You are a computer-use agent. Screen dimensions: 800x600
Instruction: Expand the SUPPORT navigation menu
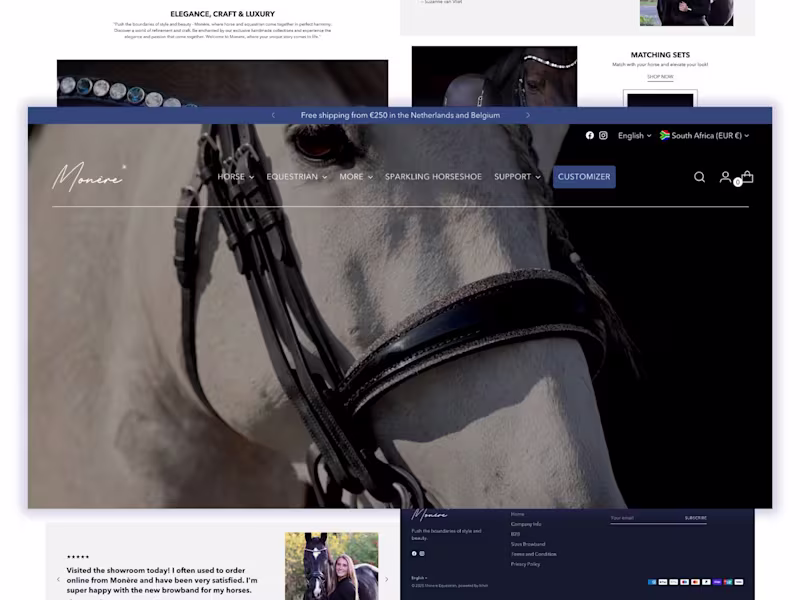coord(517,177)
